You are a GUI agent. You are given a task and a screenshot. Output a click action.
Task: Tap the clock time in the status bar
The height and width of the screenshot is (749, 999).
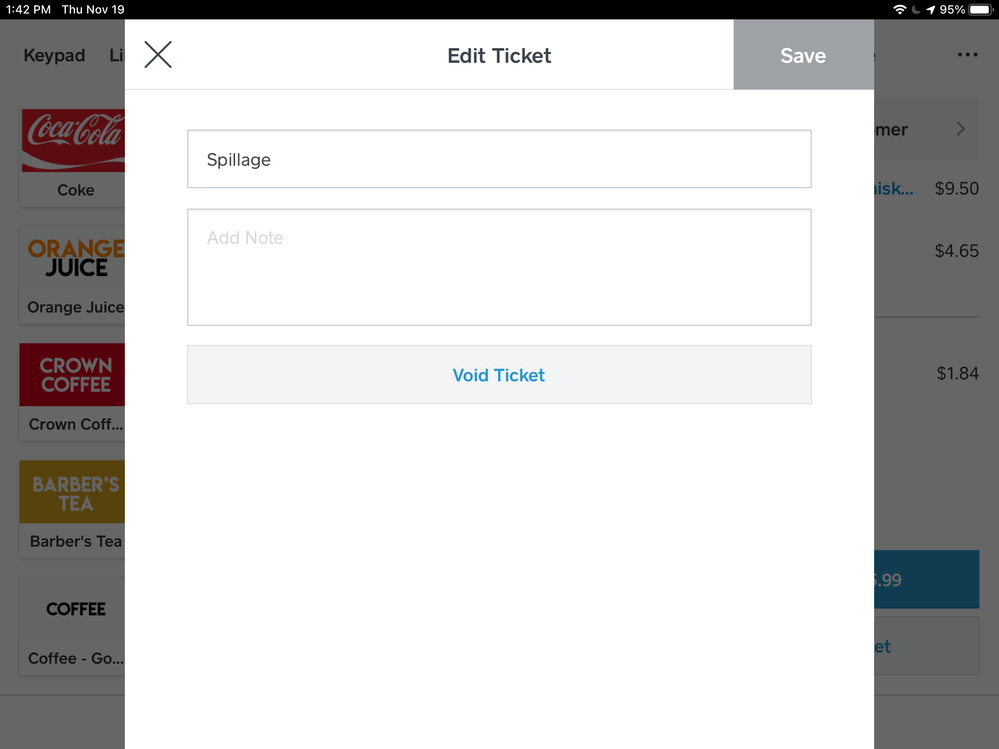pos(22,9)
